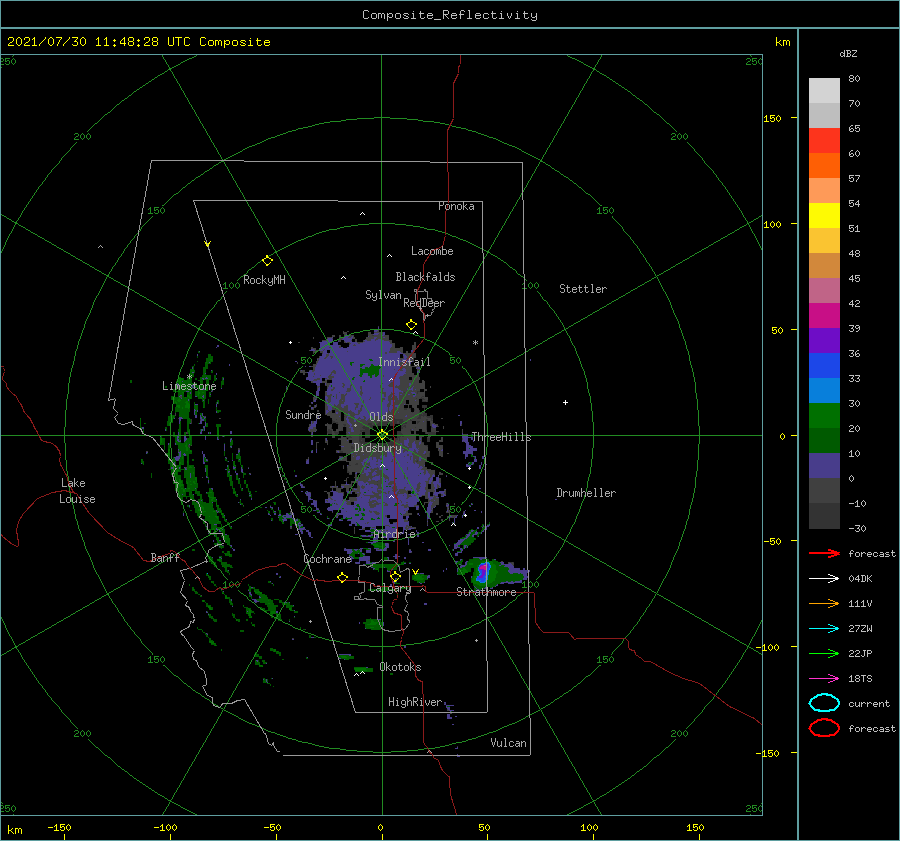Image resolution: width=900 pixels, height=841 pixels.
Task: Click the ThreeHills label
Action: 501,437
